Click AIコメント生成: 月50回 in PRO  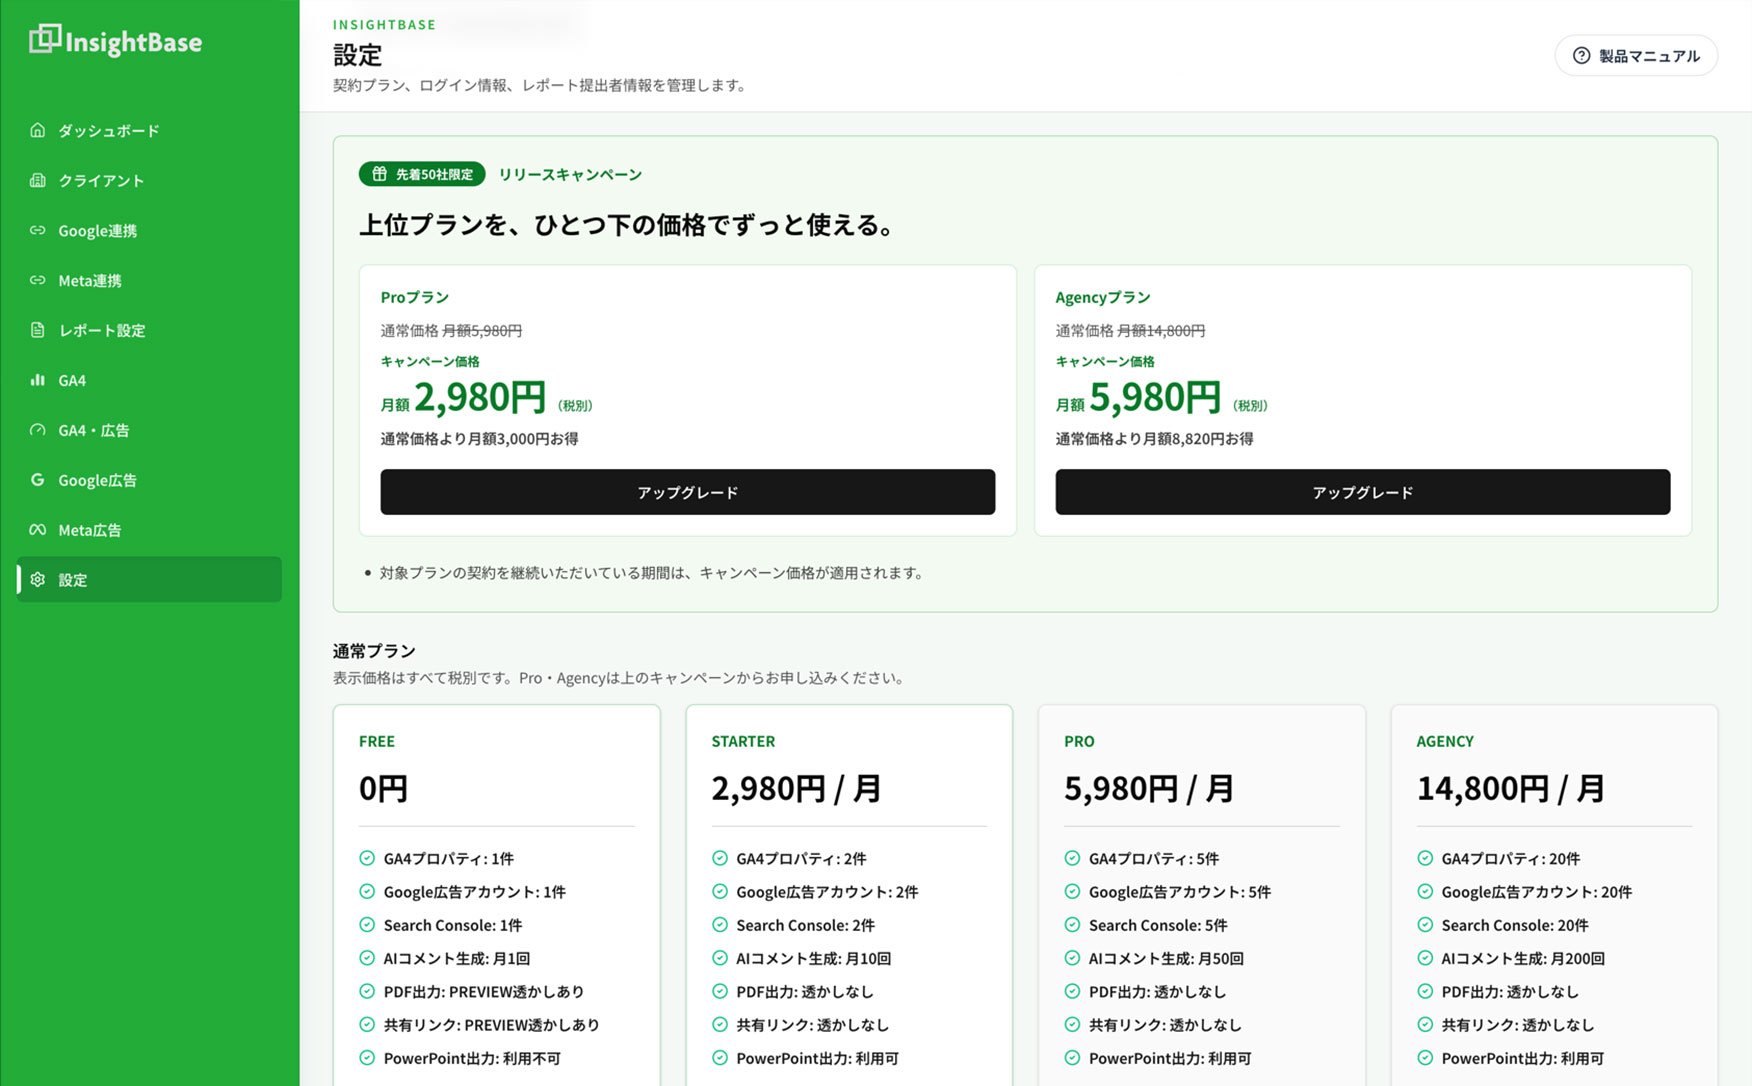click(x=1166, y=958)
